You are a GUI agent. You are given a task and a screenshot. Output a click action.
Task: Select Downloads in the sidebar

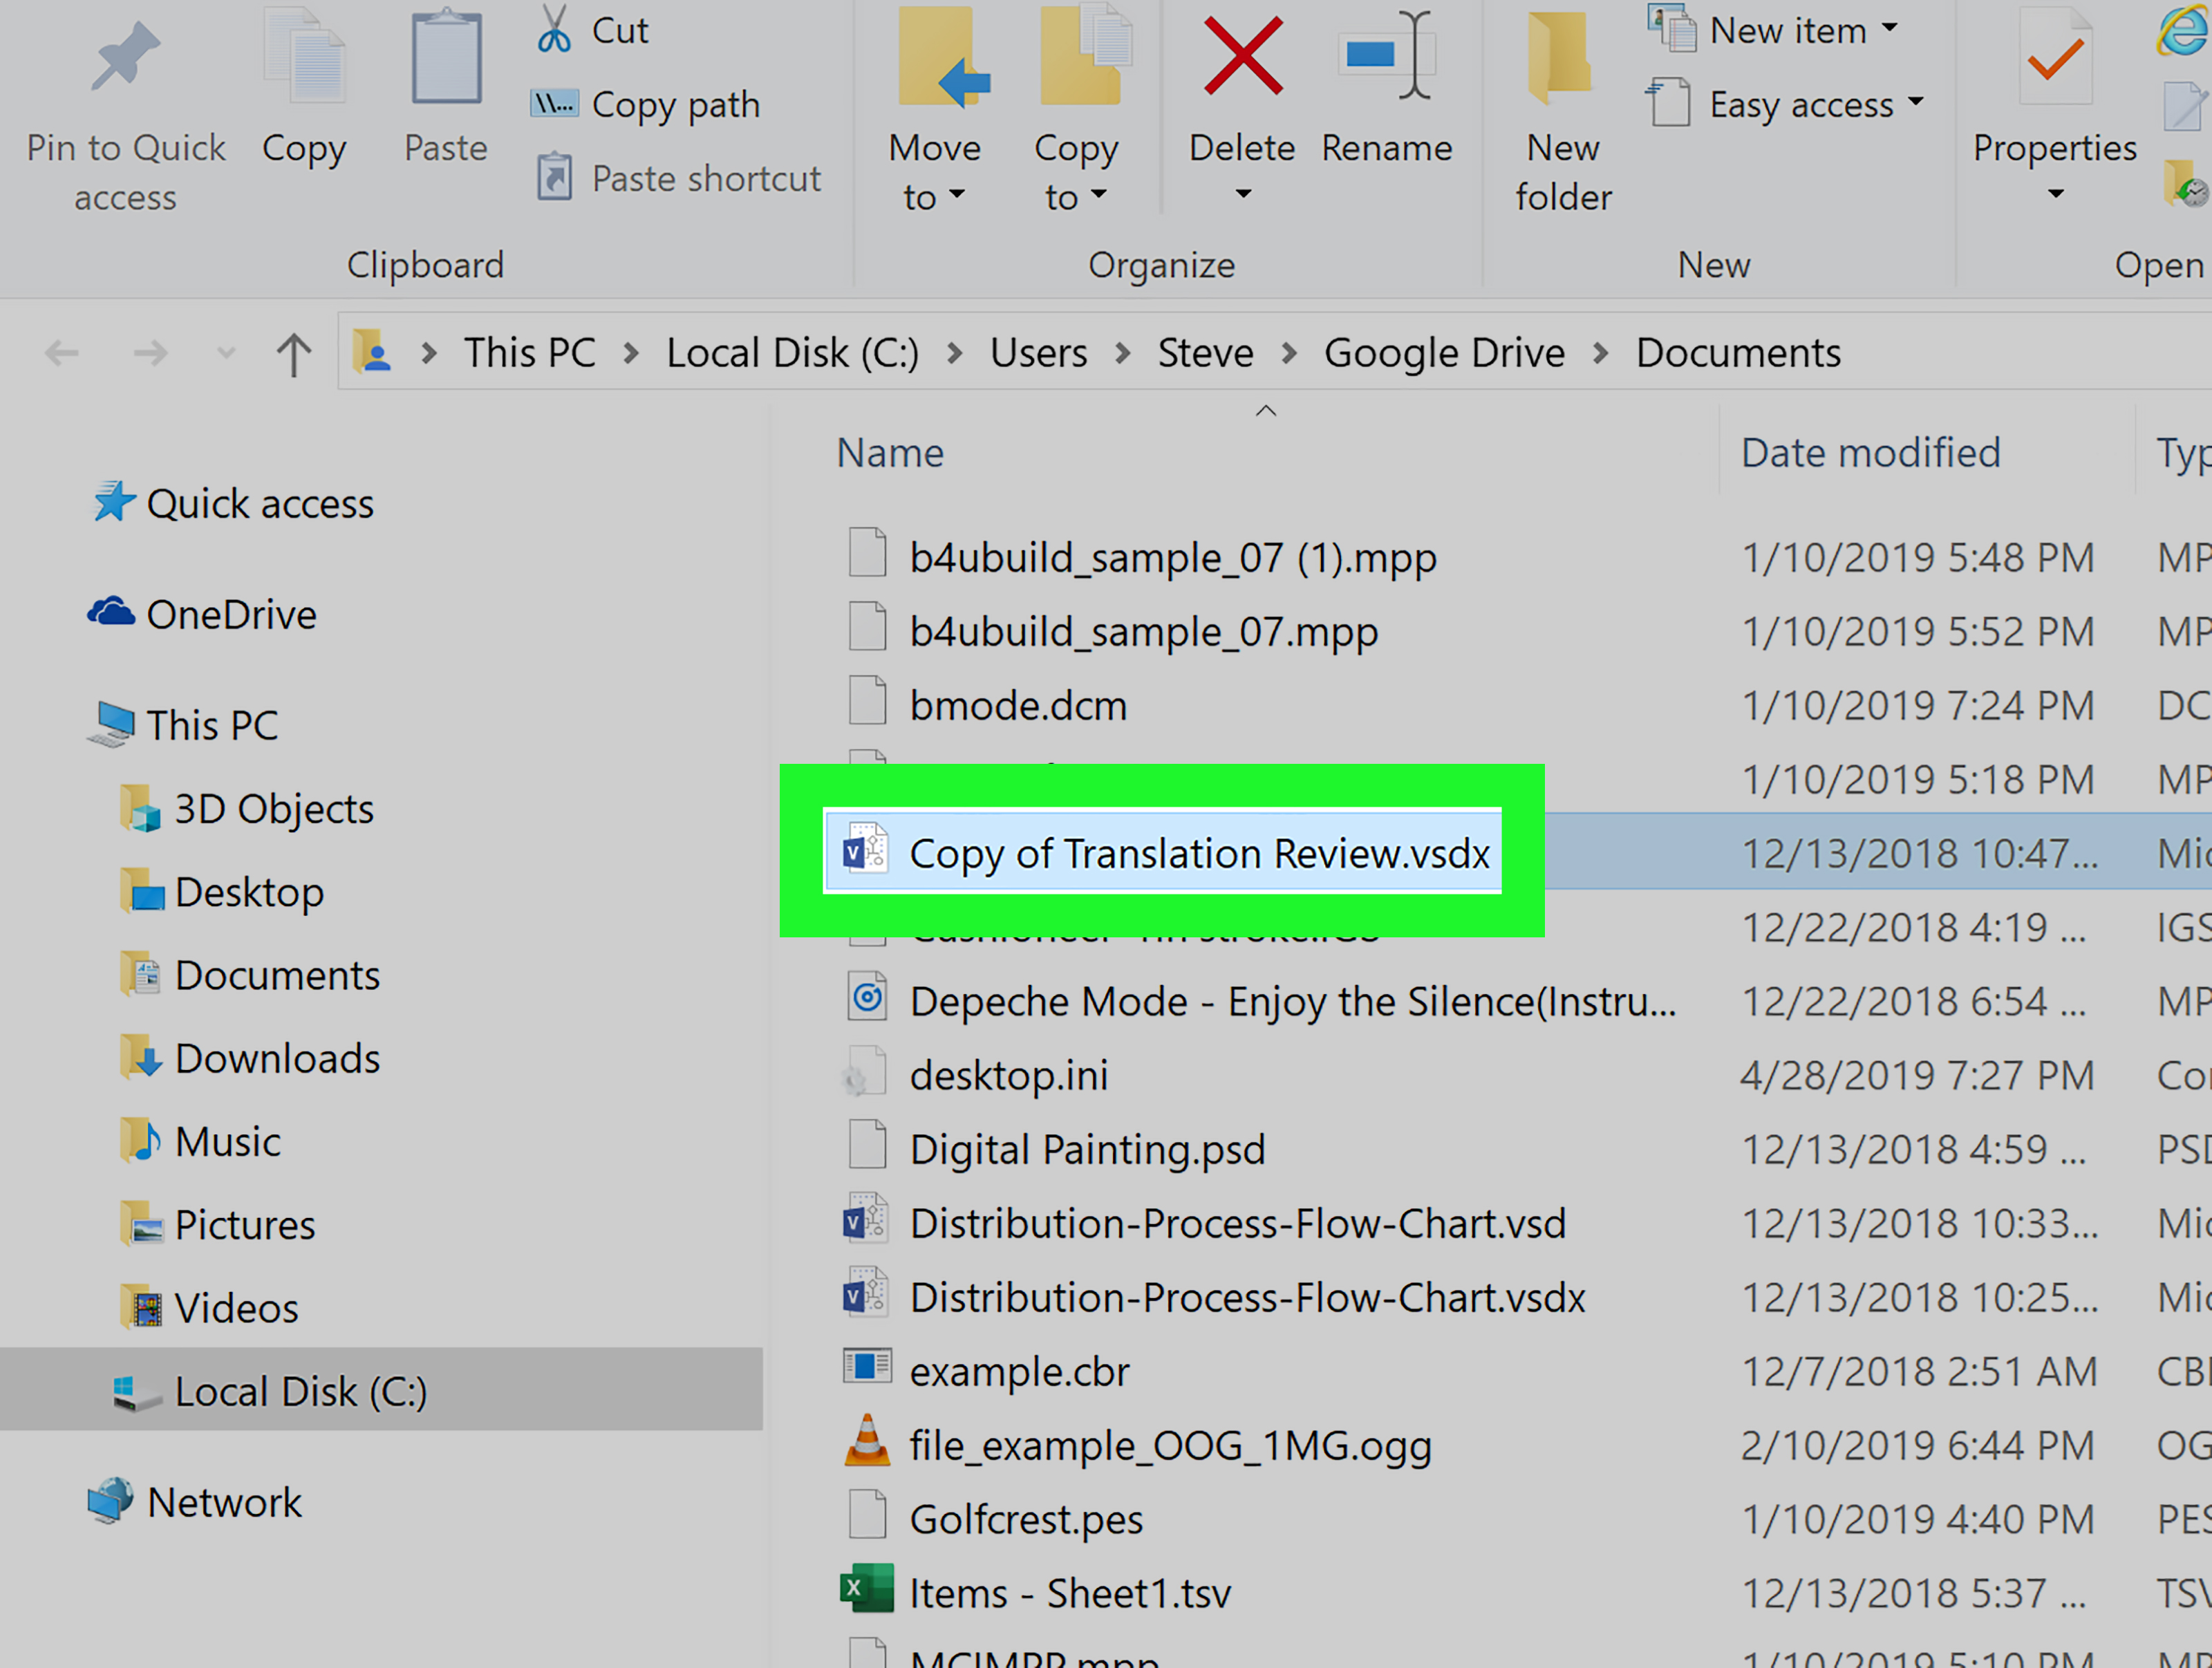point(277,1058)
